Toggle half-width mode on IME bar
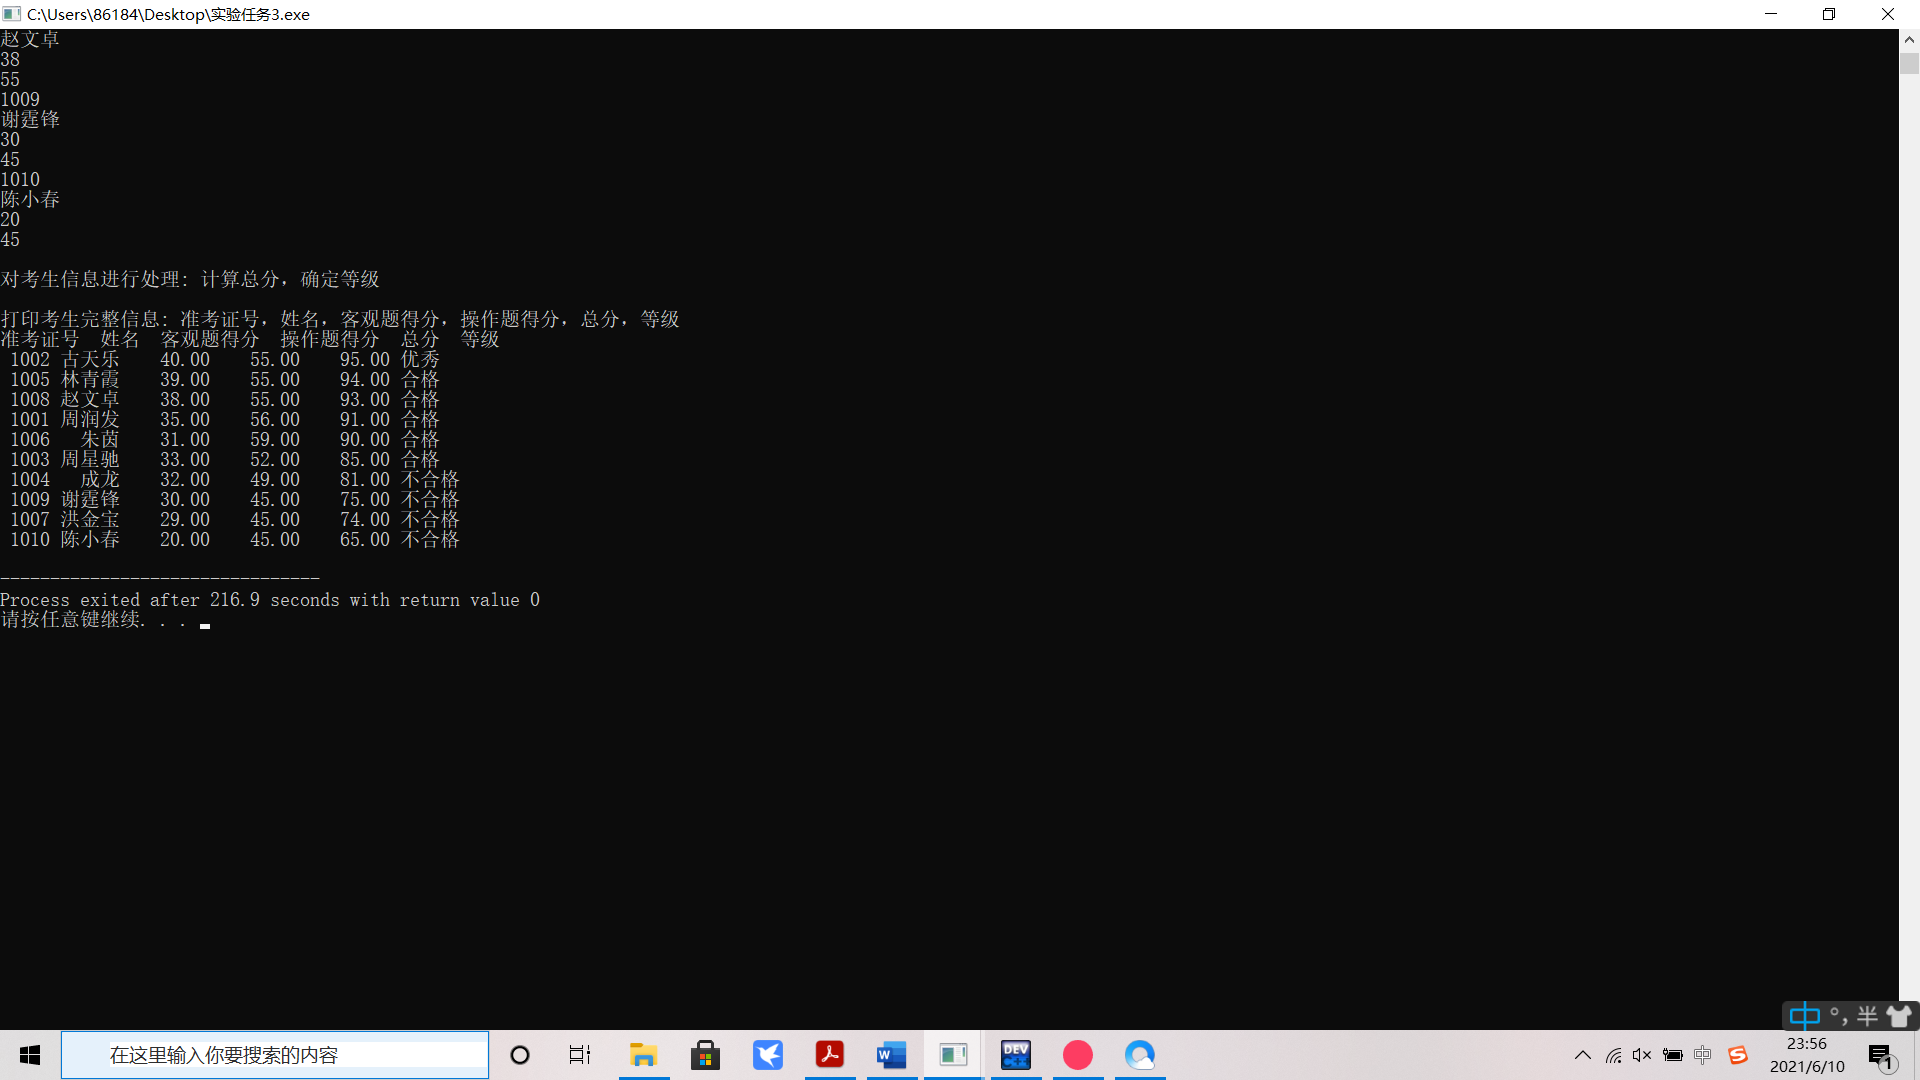 tap(1867, 1016)
